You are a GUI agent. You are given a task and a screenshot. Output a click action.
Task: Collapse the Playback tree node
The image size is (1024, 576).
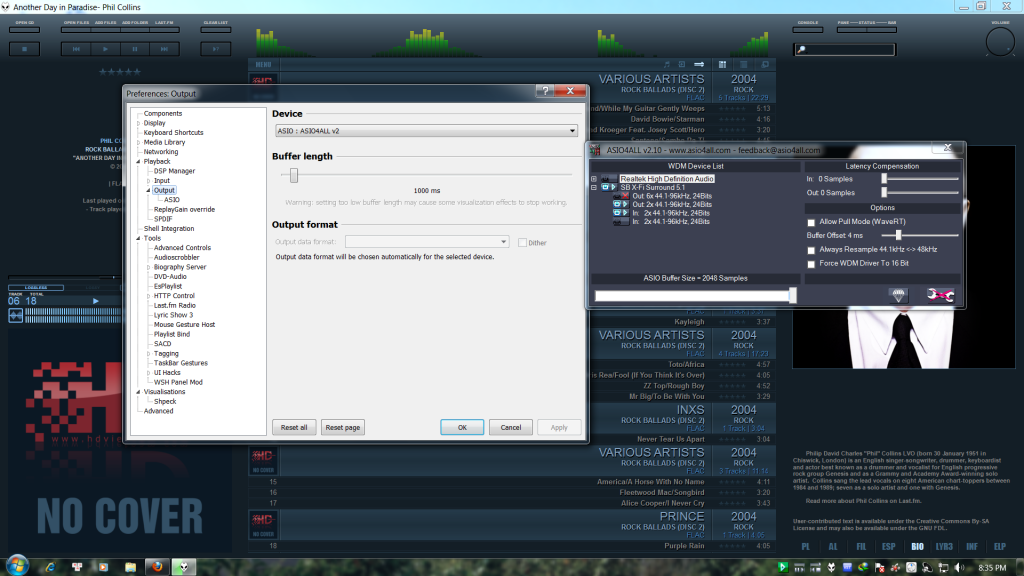point(138,161)
